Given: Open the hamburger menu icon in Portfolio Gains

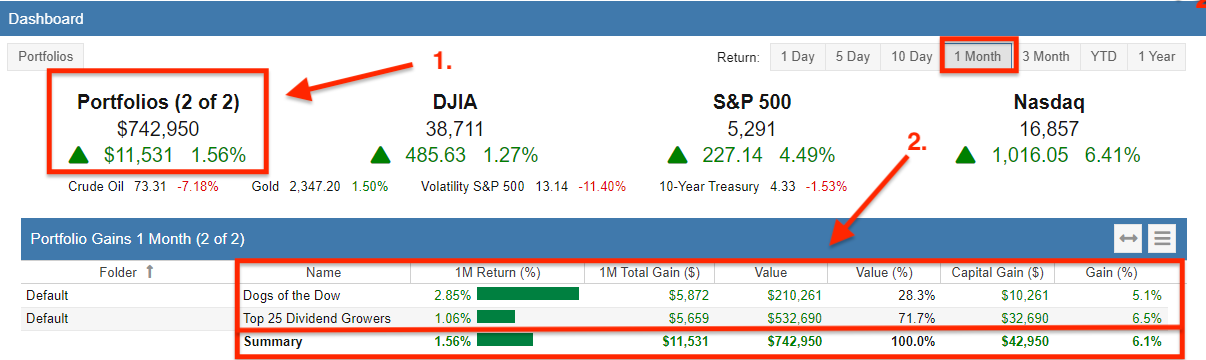Looking at the screenshot, I should click(x=1161, y=238).
